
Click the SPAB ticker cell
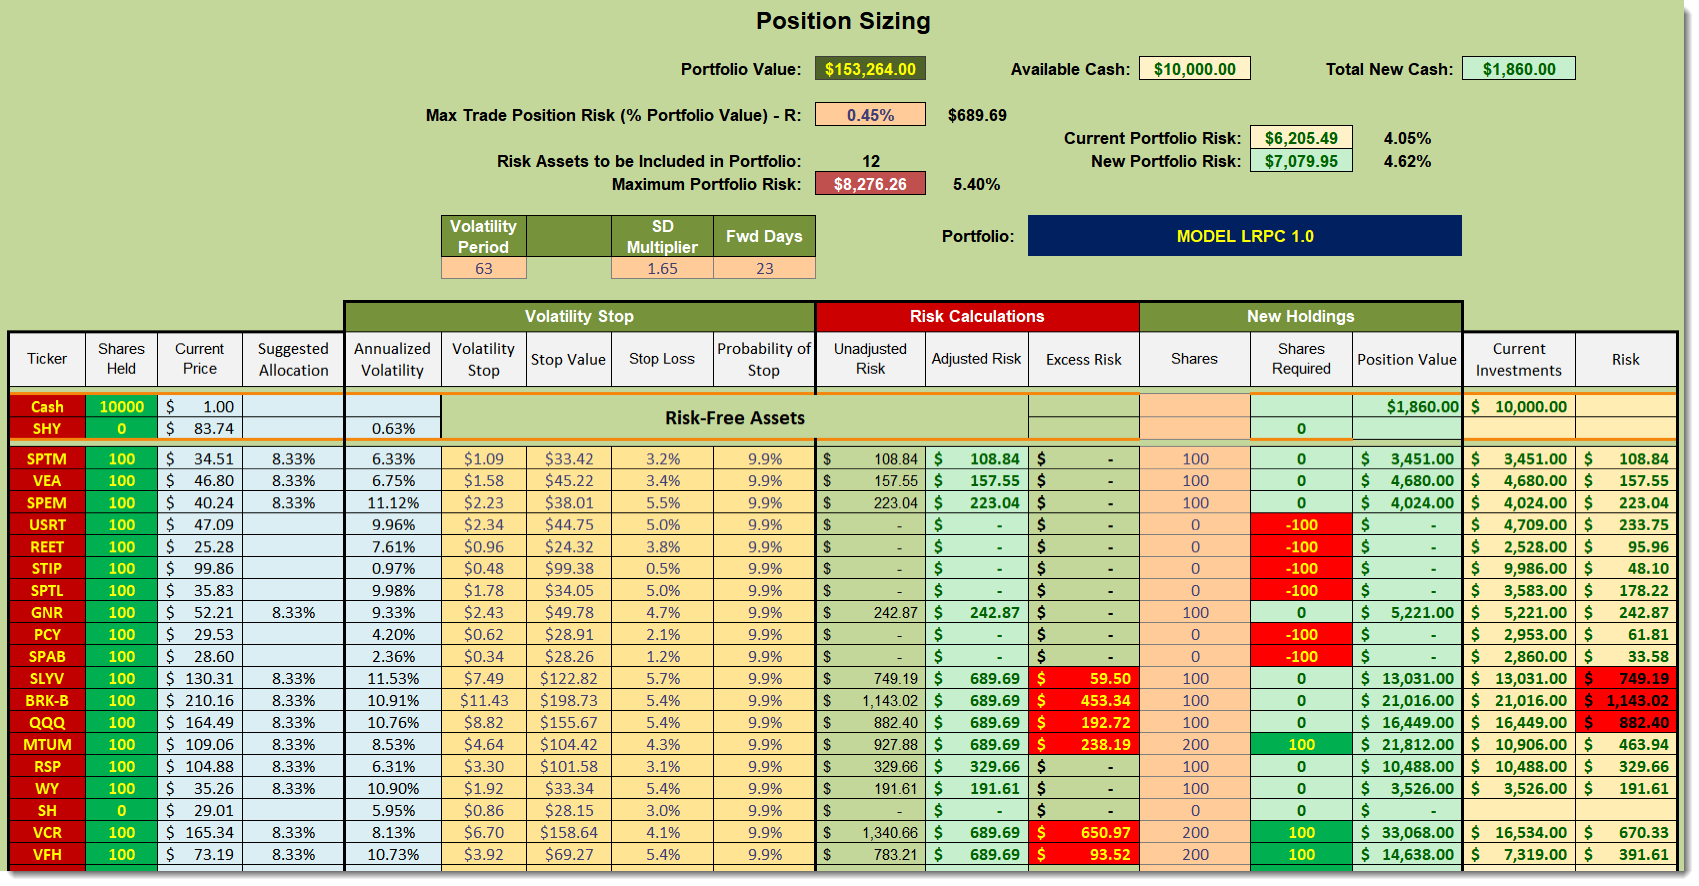click(47, 657)
